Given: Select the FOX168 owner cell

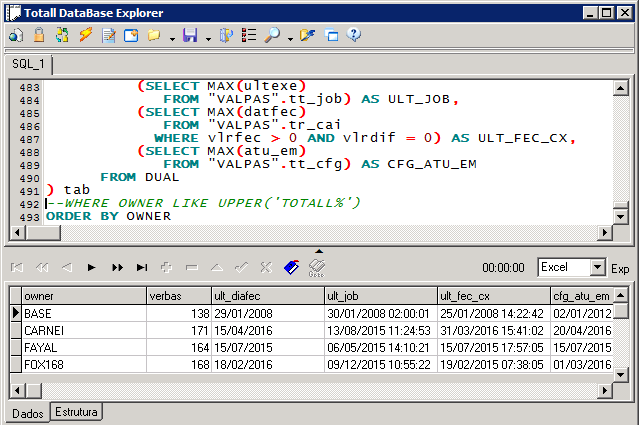Looking at the screenshot, I should pos(84,365).
